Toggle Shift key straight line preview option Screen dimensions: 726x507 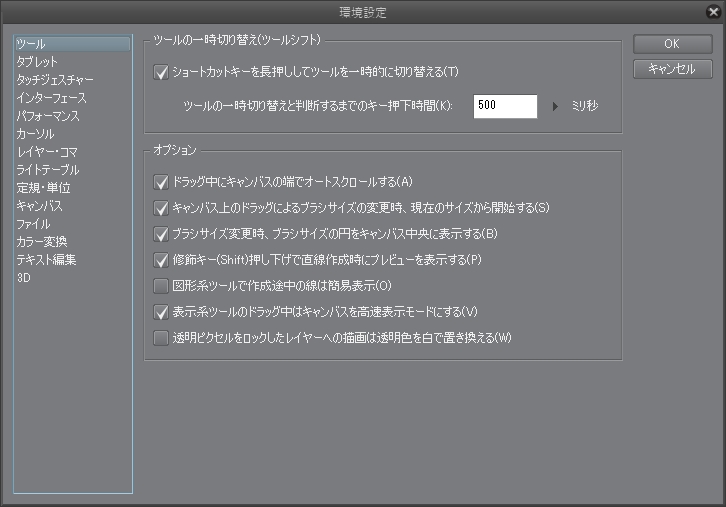(161, 260)
